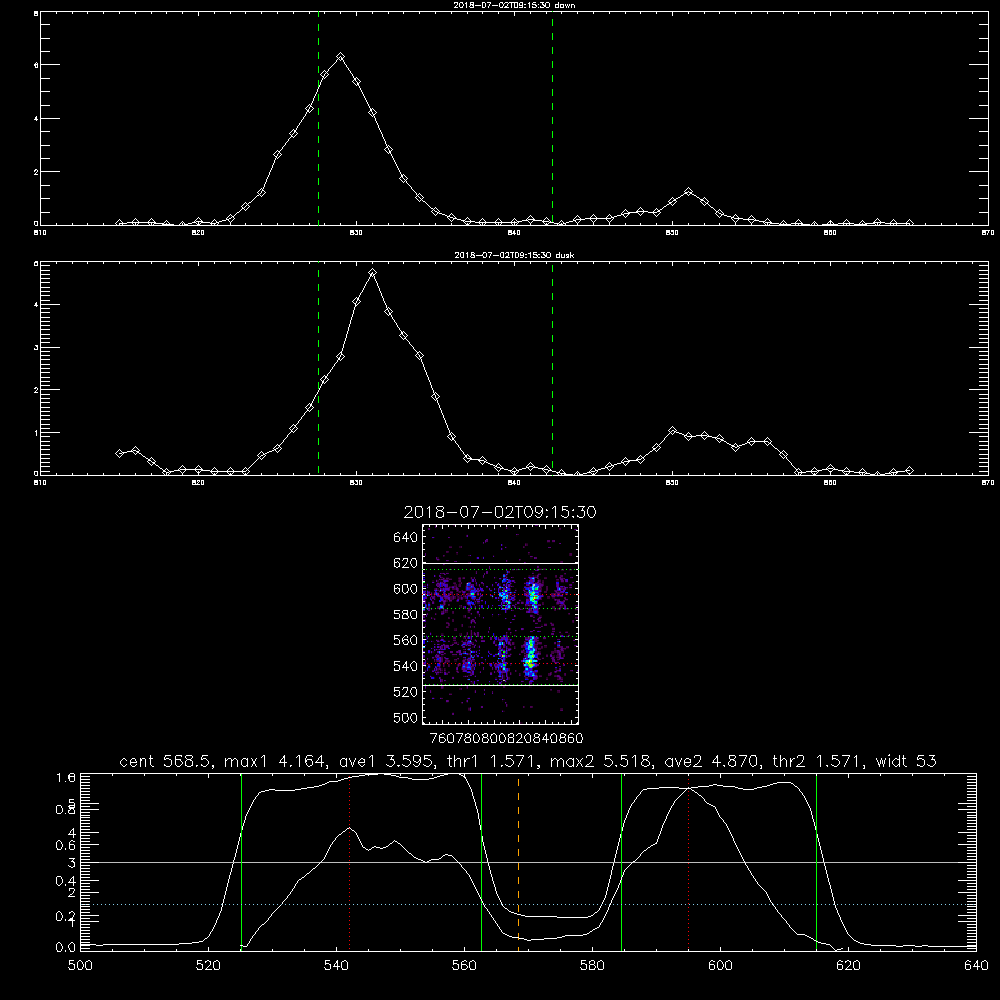Click the peak diamond marker of the dusk curve

(372, 273)
